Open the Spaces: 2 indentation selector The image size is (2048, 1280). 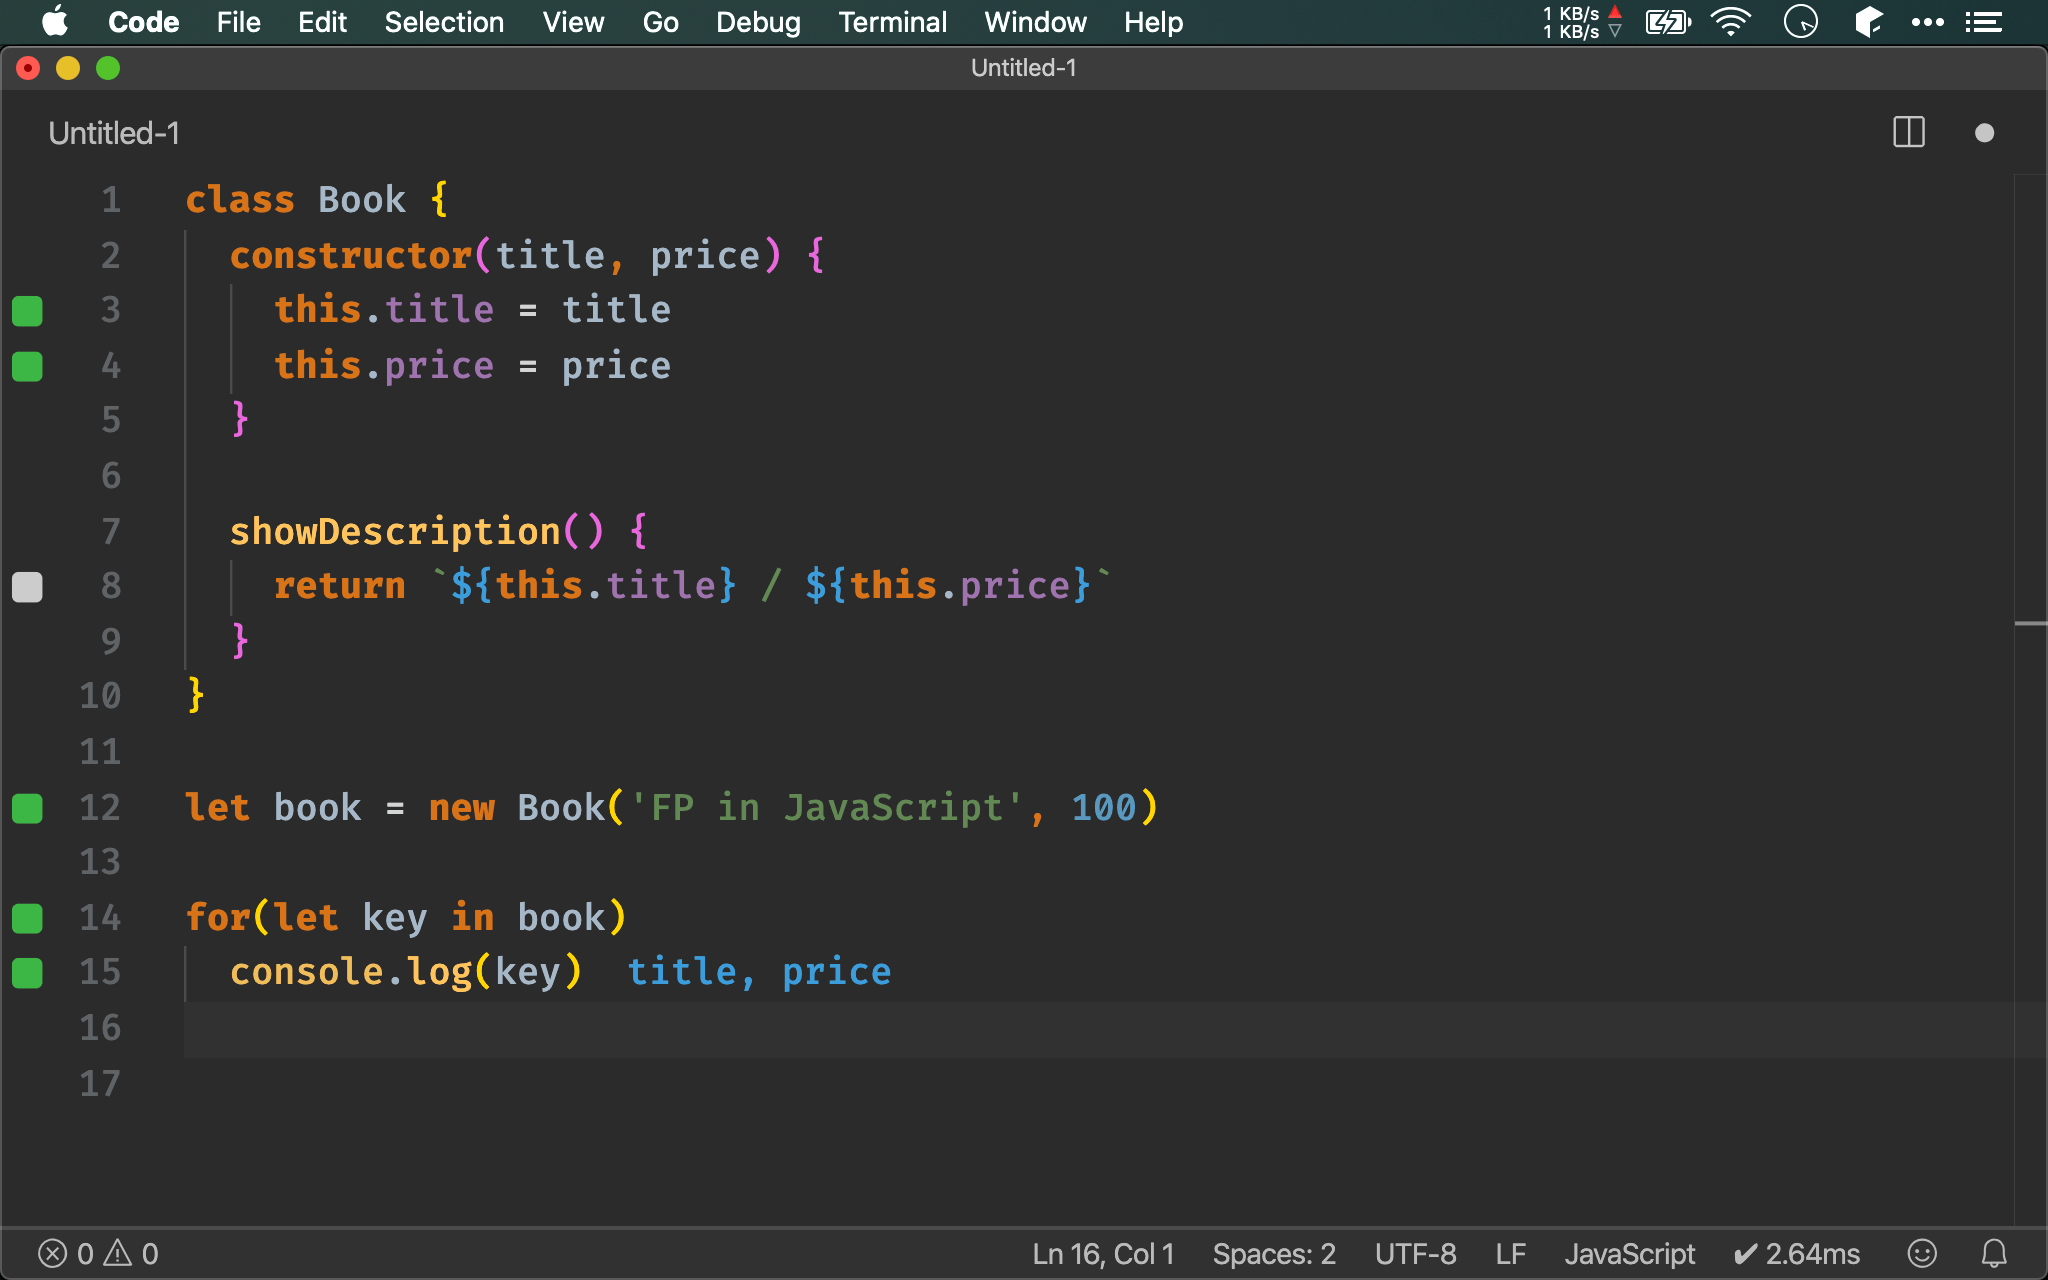coord(1274,1253)
